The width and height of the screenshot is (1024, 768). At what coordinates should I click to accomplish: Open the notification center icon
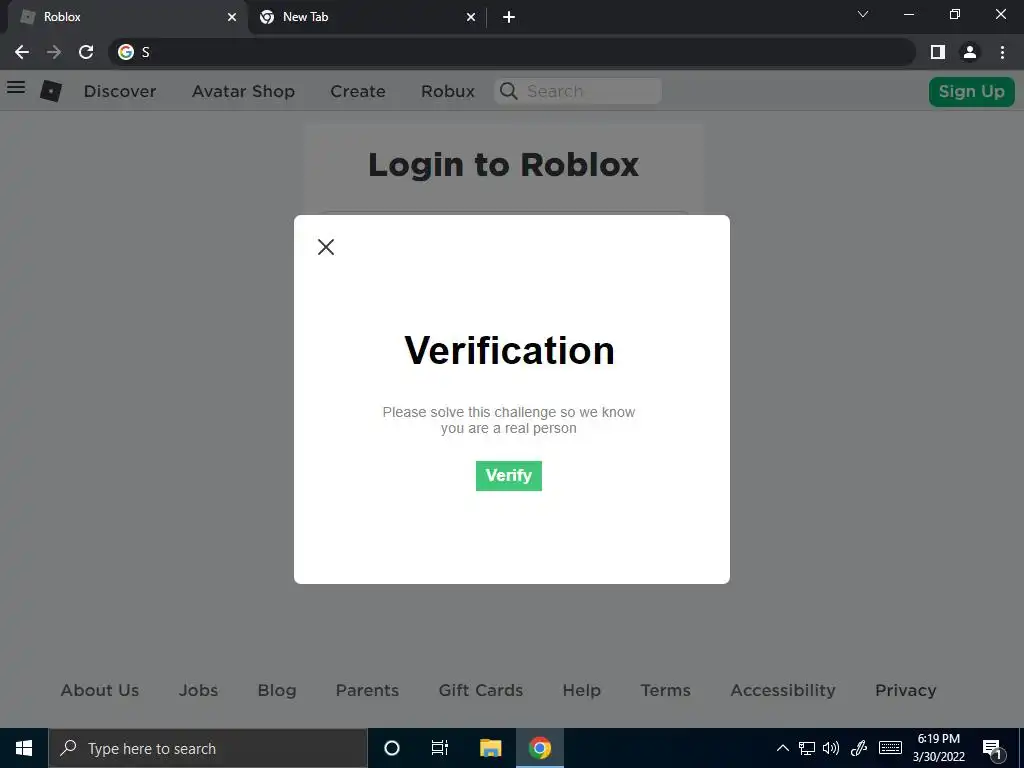tap(992, 749)
